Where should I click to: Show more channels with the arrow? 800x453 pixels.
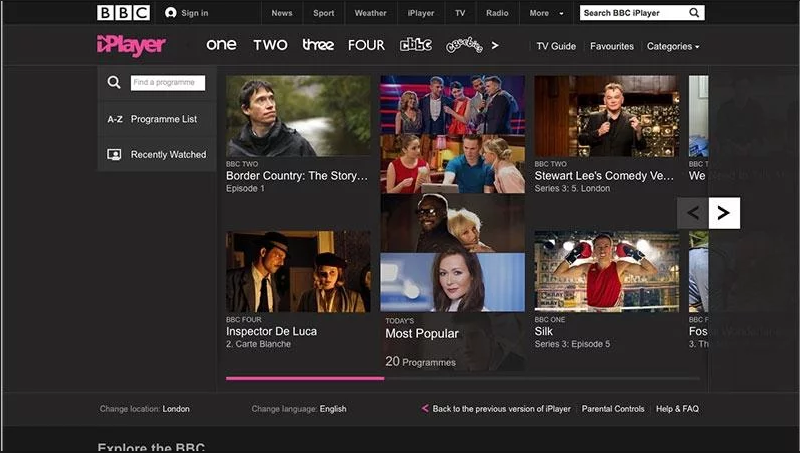[x=495, y=45]
